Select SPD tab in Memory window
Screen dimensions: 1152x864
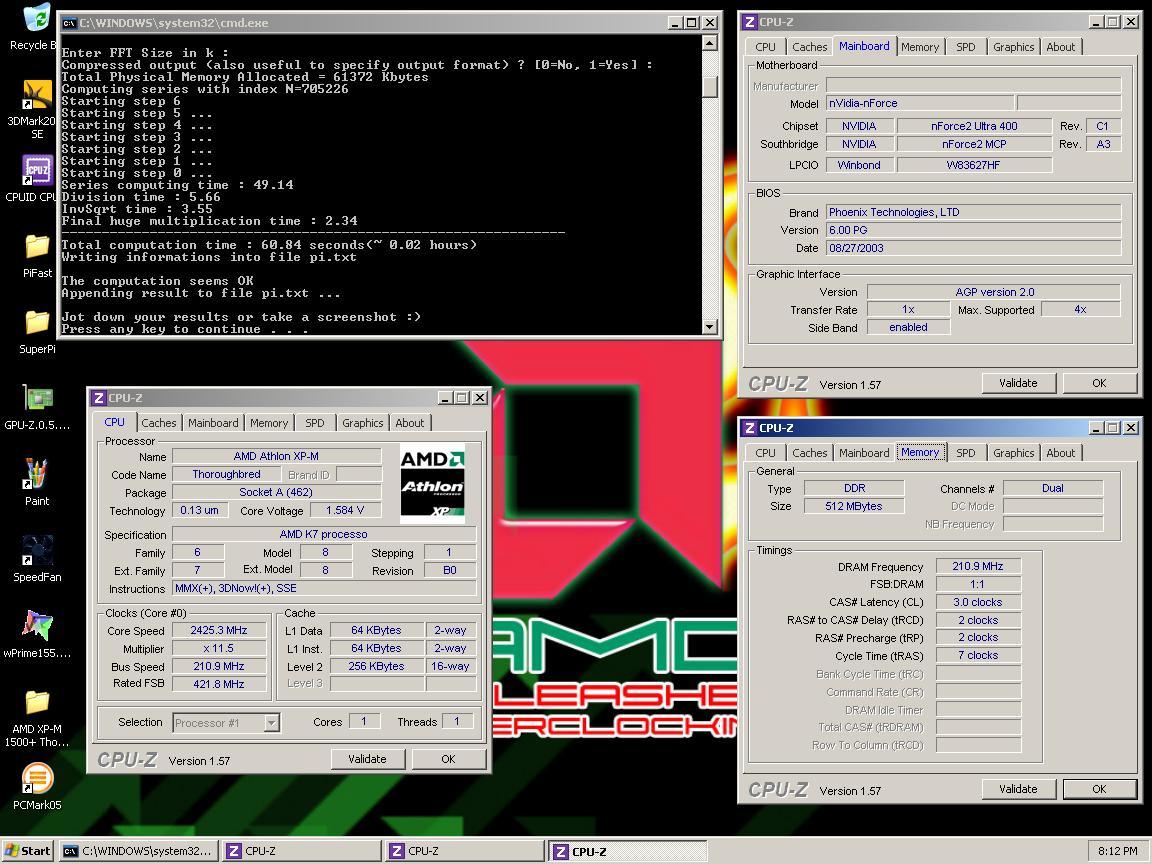click(965, 453)
